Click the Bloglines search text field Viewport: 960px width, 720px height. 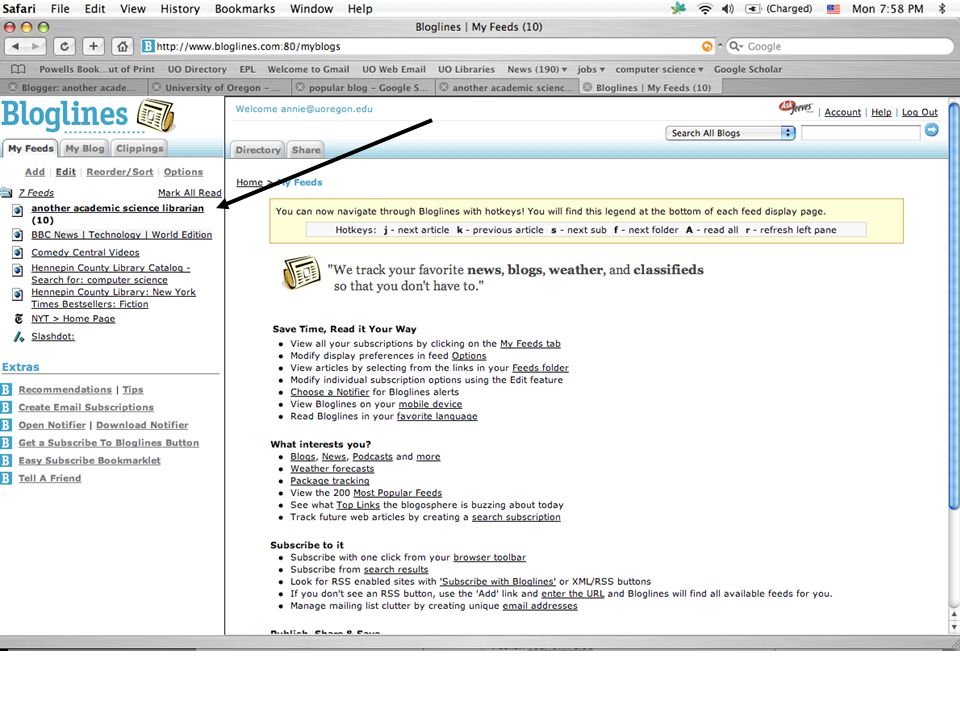point(860,132)
